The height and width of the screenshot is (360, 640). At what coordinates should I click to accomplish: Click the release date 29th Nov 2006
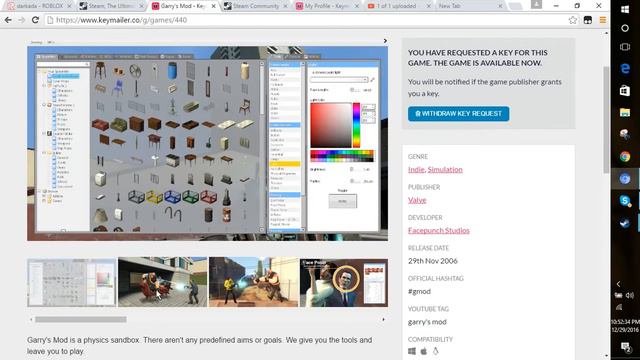(x=433, y=261)
